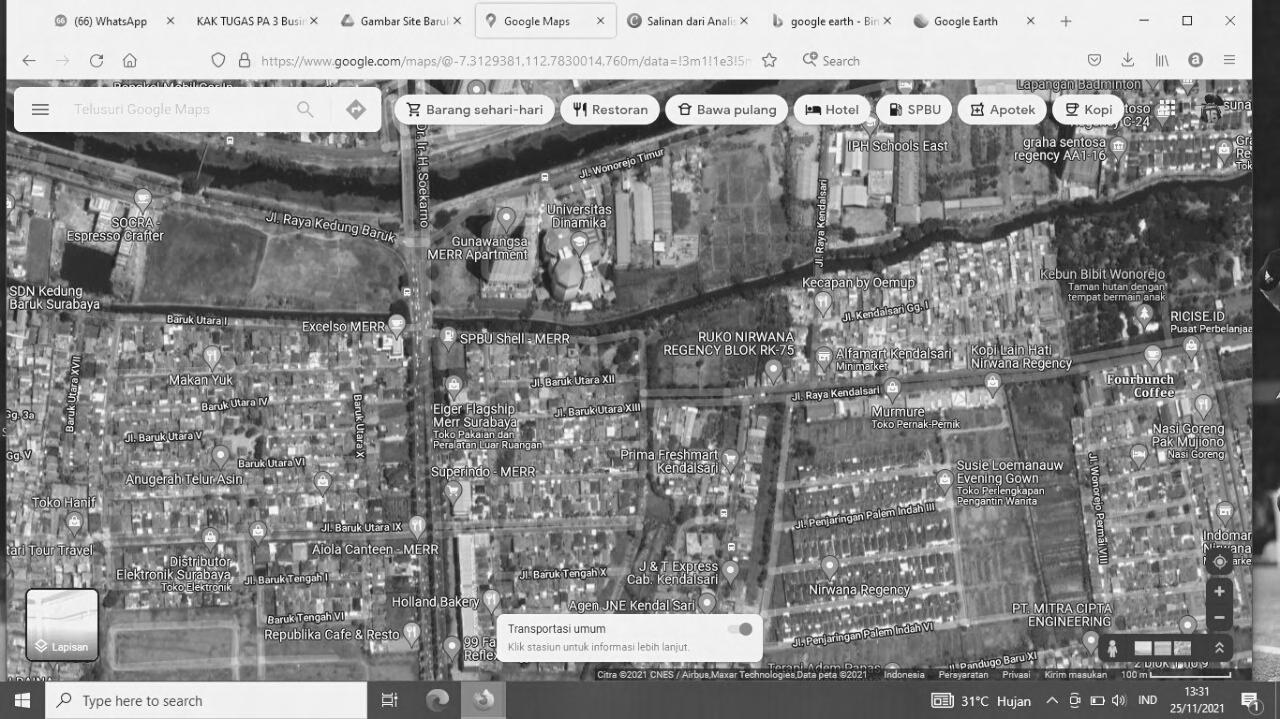Open a new browser tab
1280x719 pixels.
(1066, 21)
